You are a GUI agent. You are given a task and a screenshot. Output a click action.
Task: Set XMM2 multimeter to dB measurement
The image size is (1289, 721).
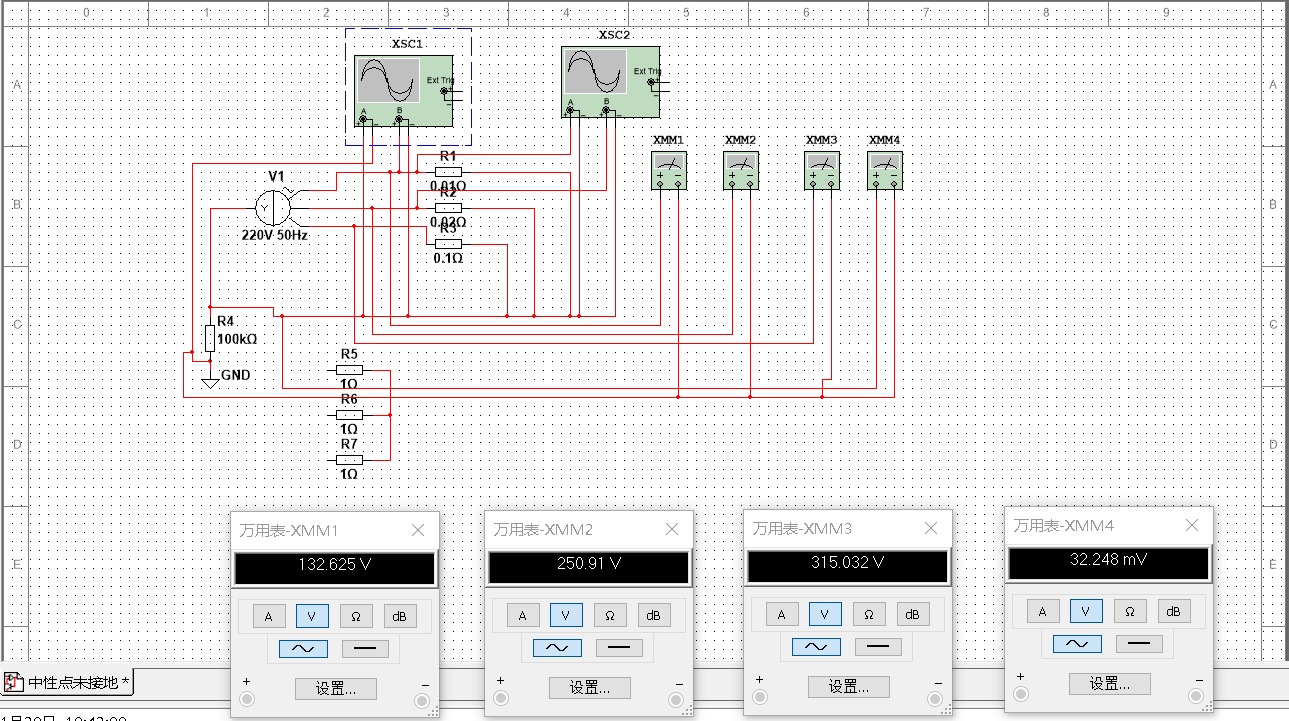tap(654, 616)
